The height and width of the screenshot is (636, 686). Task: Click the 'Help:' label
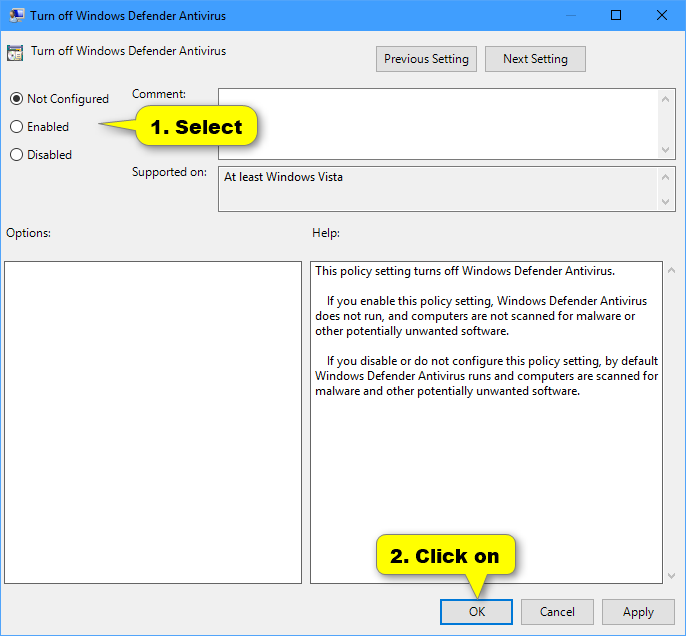point(326,233)
